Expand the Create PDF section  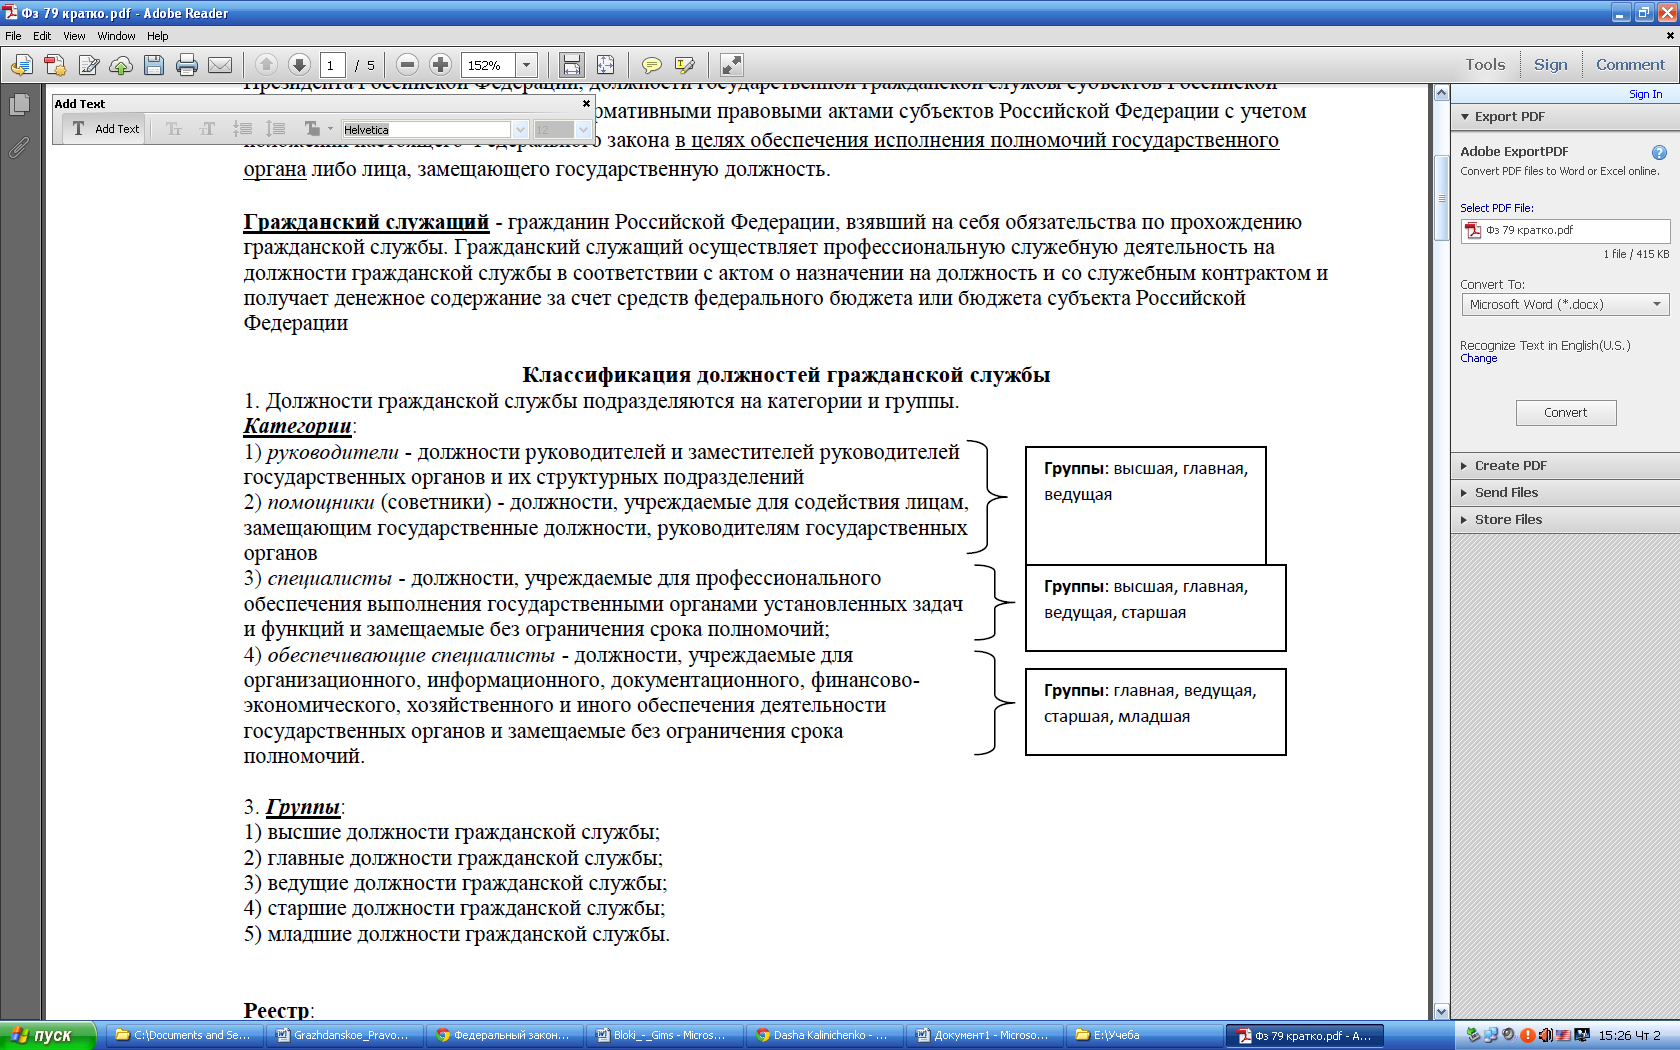coord(1565,466)
